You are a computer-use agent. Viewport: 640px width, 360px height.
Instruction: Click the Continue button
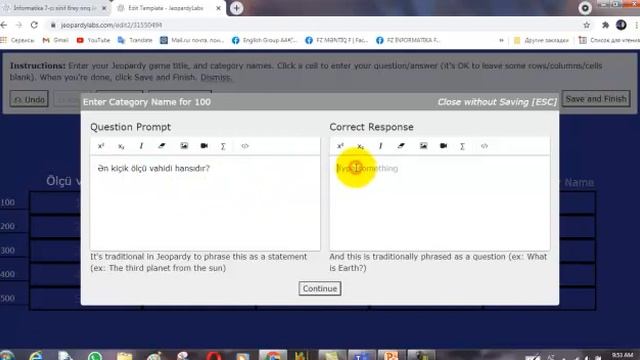[x=320, y=289]
